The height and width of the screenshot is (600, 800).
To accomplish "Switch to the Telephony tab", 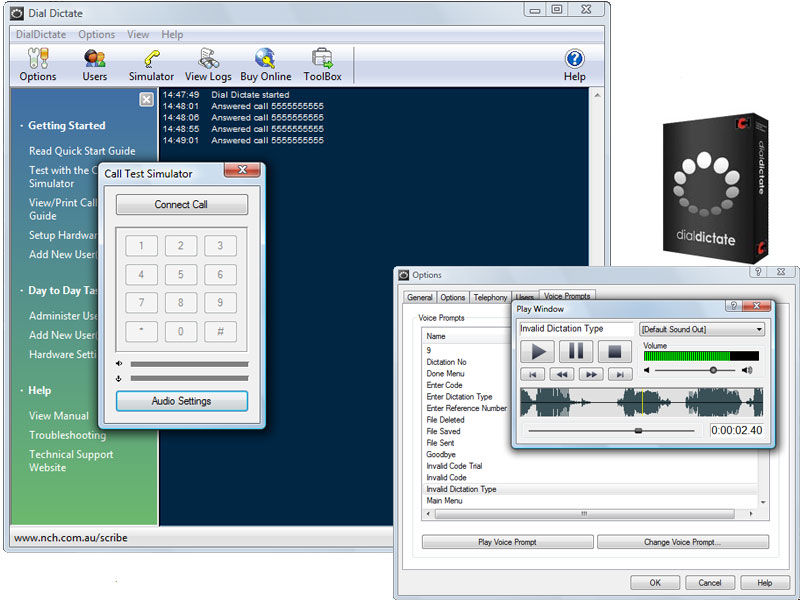I will (490, 297).
